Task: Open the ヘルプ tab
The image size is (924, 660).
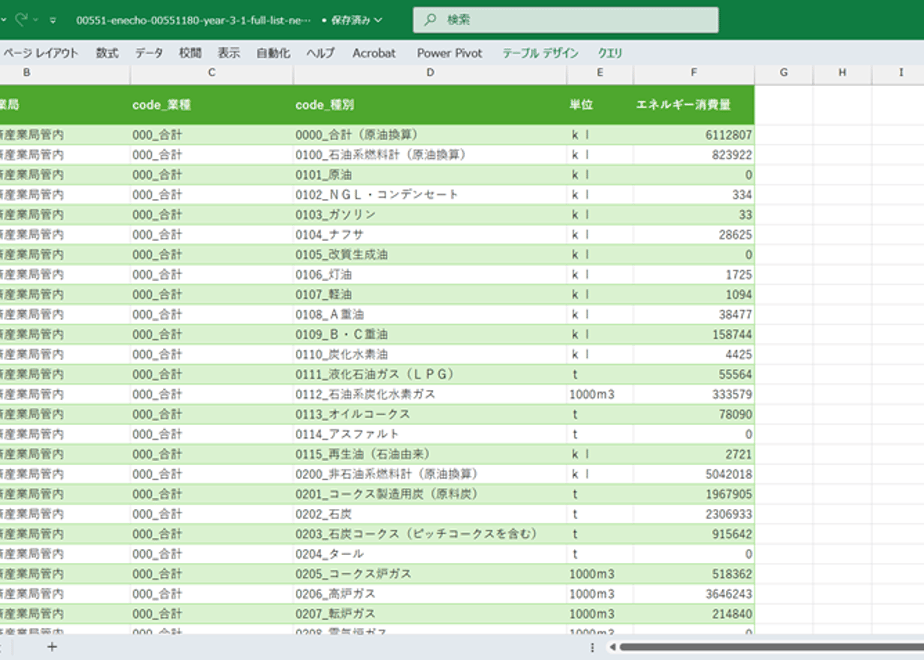Action: click(321, 53)
